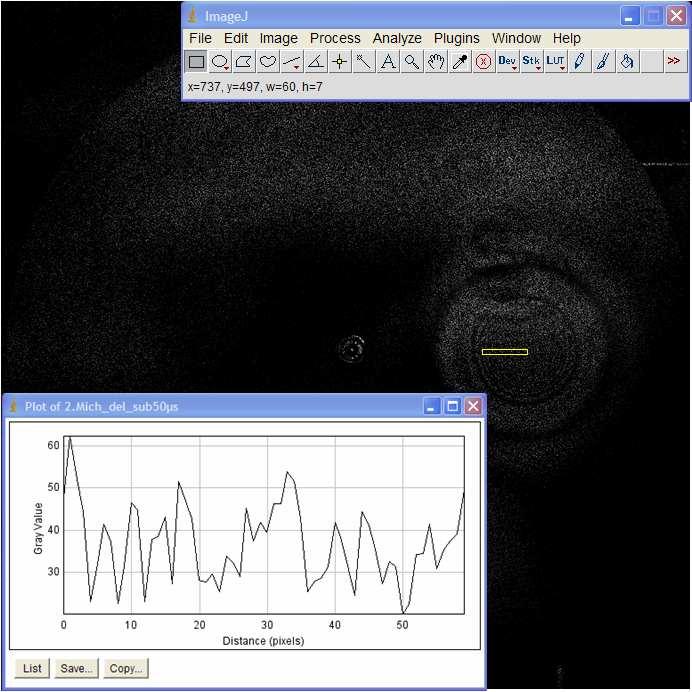The height and width of the screenshot is (692, 692).
Task: Click the yellow rectangle selection on image
Action: (x=505, y=352)
